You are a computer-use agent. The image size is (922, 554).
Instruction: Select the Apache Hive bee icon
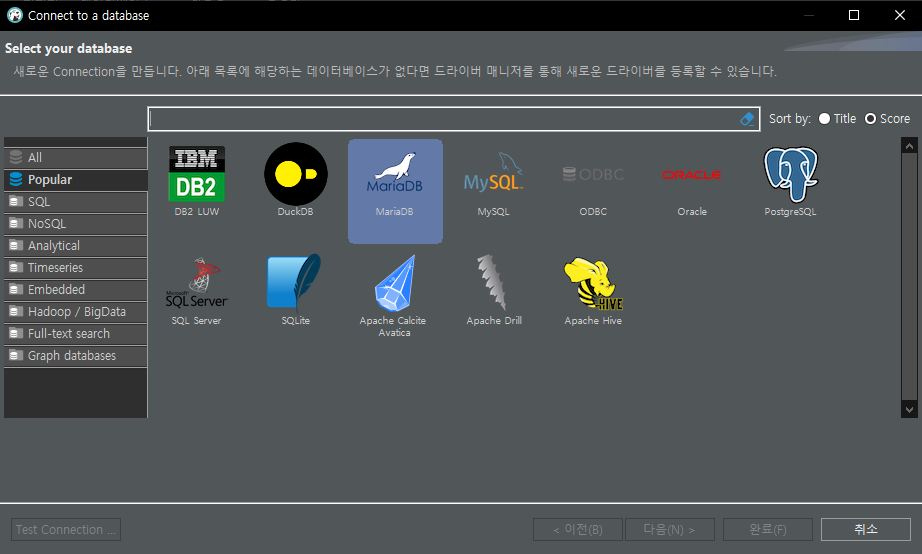click(x=593, y=283)
